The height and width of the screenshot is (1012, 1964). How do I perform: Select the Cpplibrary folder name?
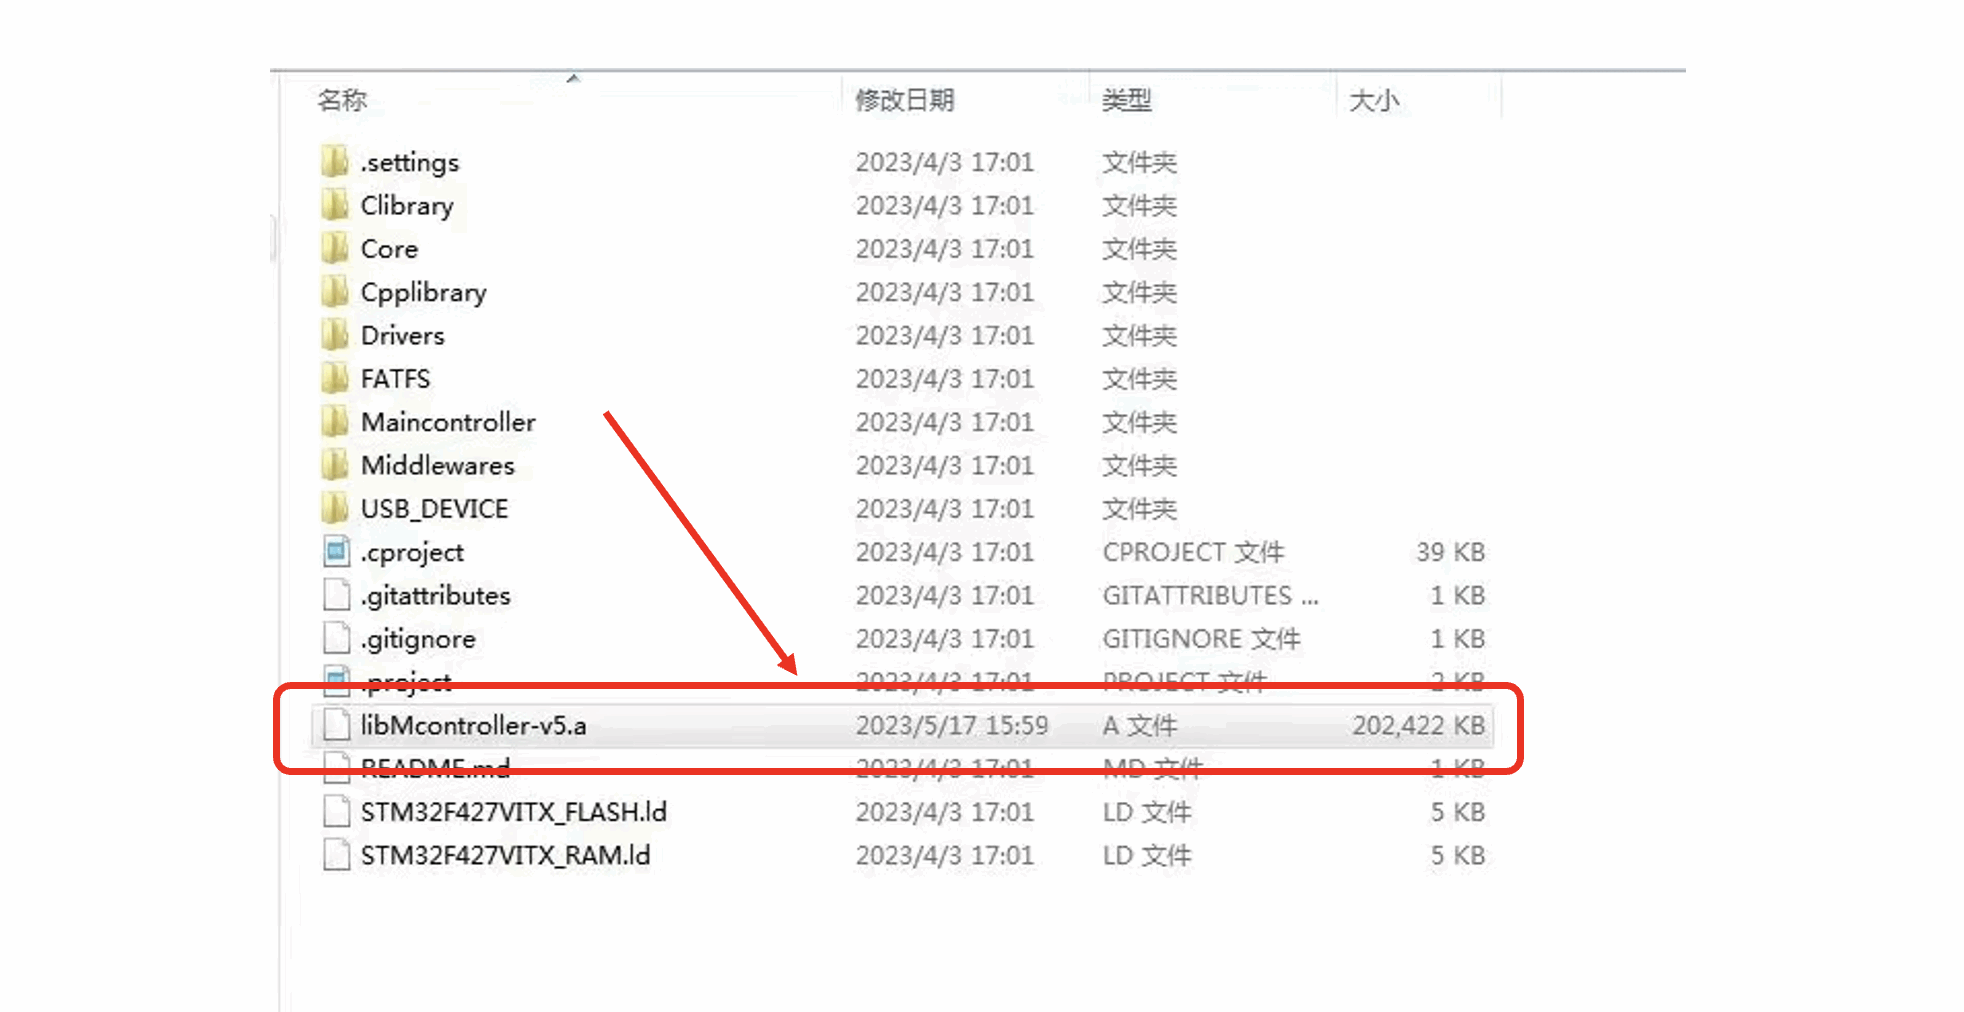point(423,292)
